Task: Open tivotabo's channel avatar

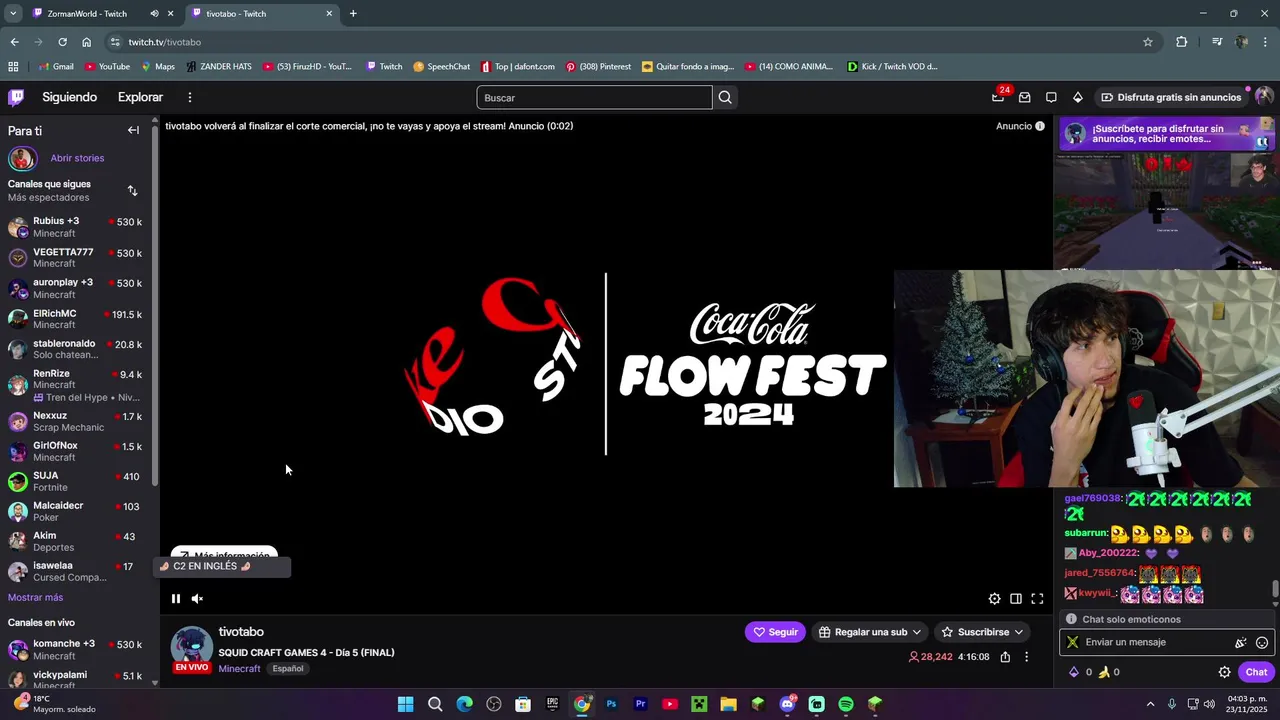Action: pos(191,646)
